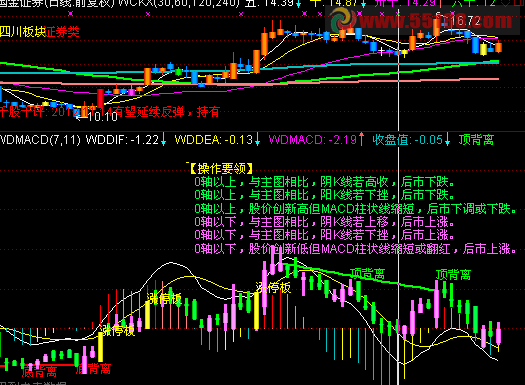The width and height of the screenshot is (525, 385).
Task: Click the red 证券类 category label
Action: click(62, 32)
